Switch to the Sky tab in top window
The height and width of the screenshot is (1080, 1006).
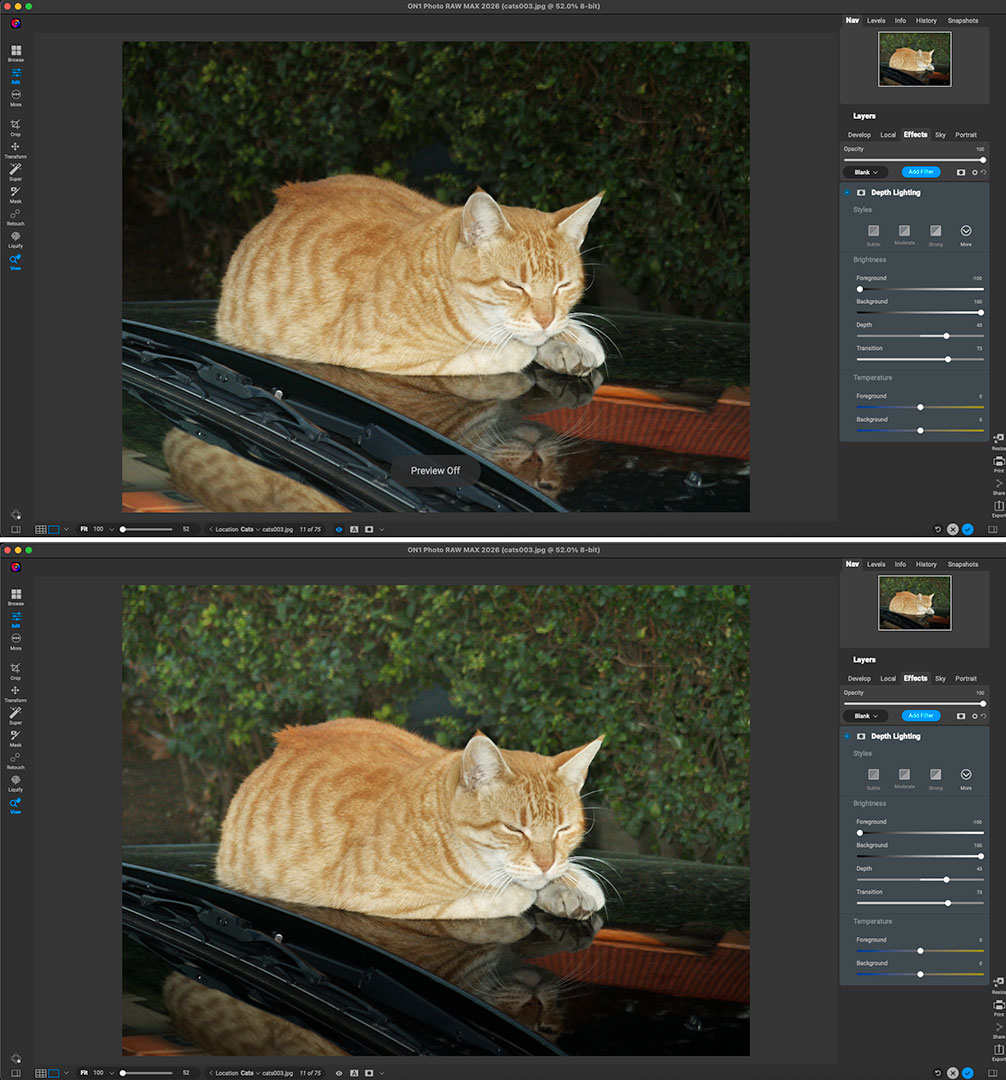point(940,134)
